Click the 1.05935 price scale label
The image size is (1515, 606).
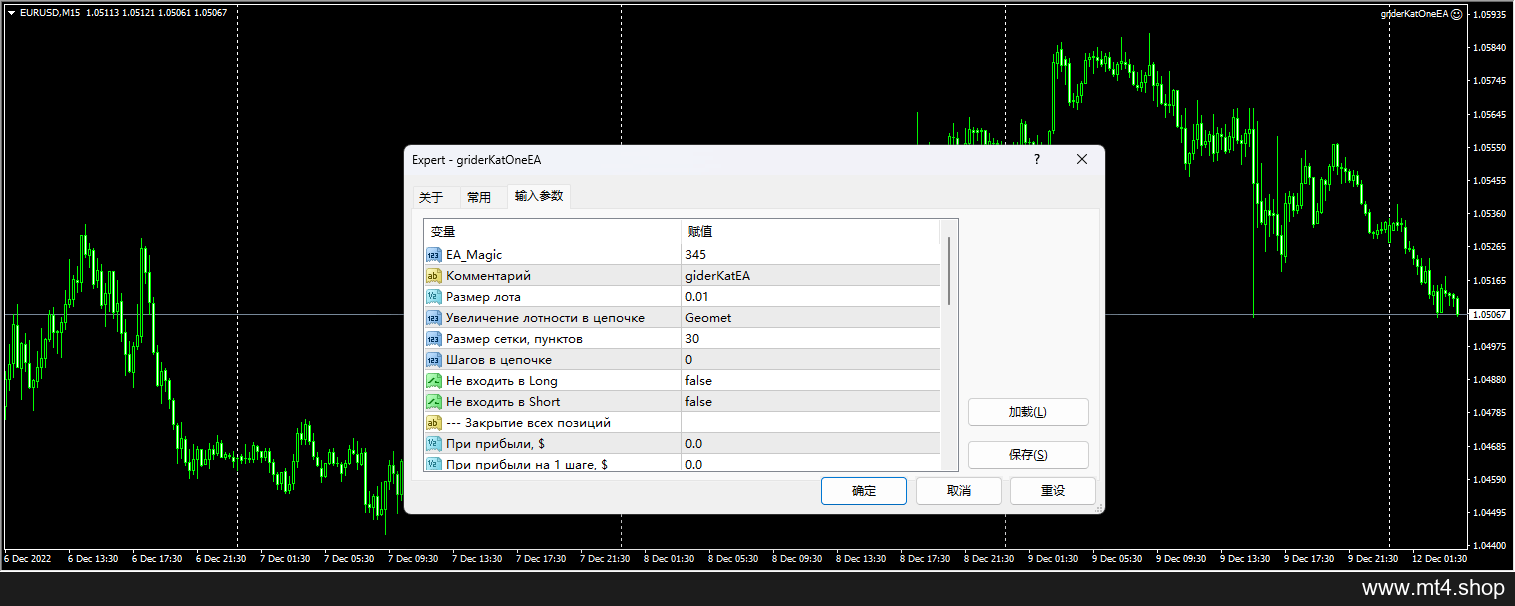click(x=1490, y=15)
